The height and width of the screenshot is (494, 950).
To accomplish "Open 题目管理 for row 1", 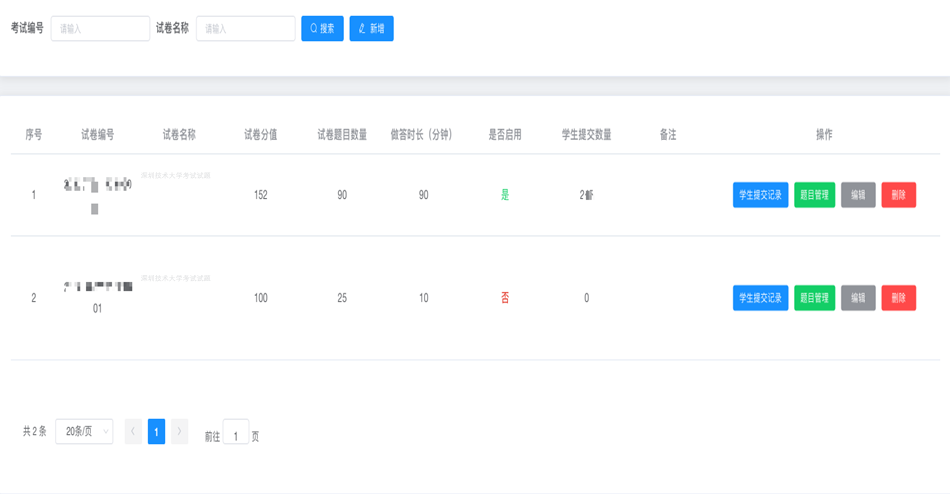I will (x=814, y=195).
